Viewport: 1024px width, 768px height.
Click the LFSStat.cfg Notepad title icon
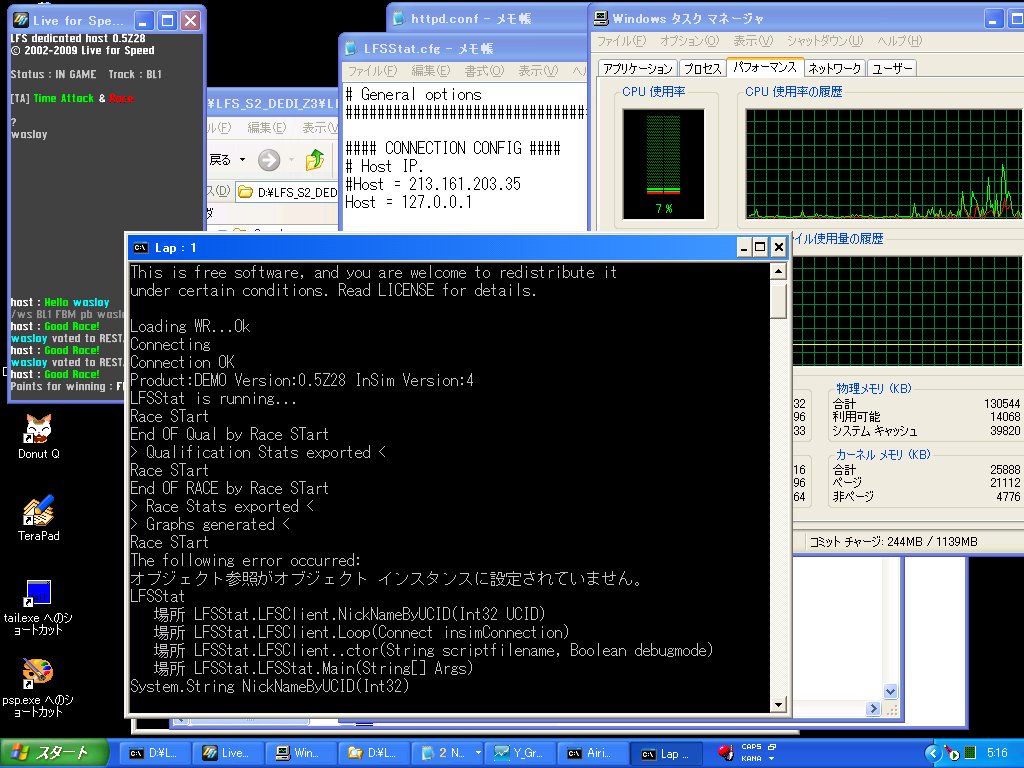(x=351, y=48)
